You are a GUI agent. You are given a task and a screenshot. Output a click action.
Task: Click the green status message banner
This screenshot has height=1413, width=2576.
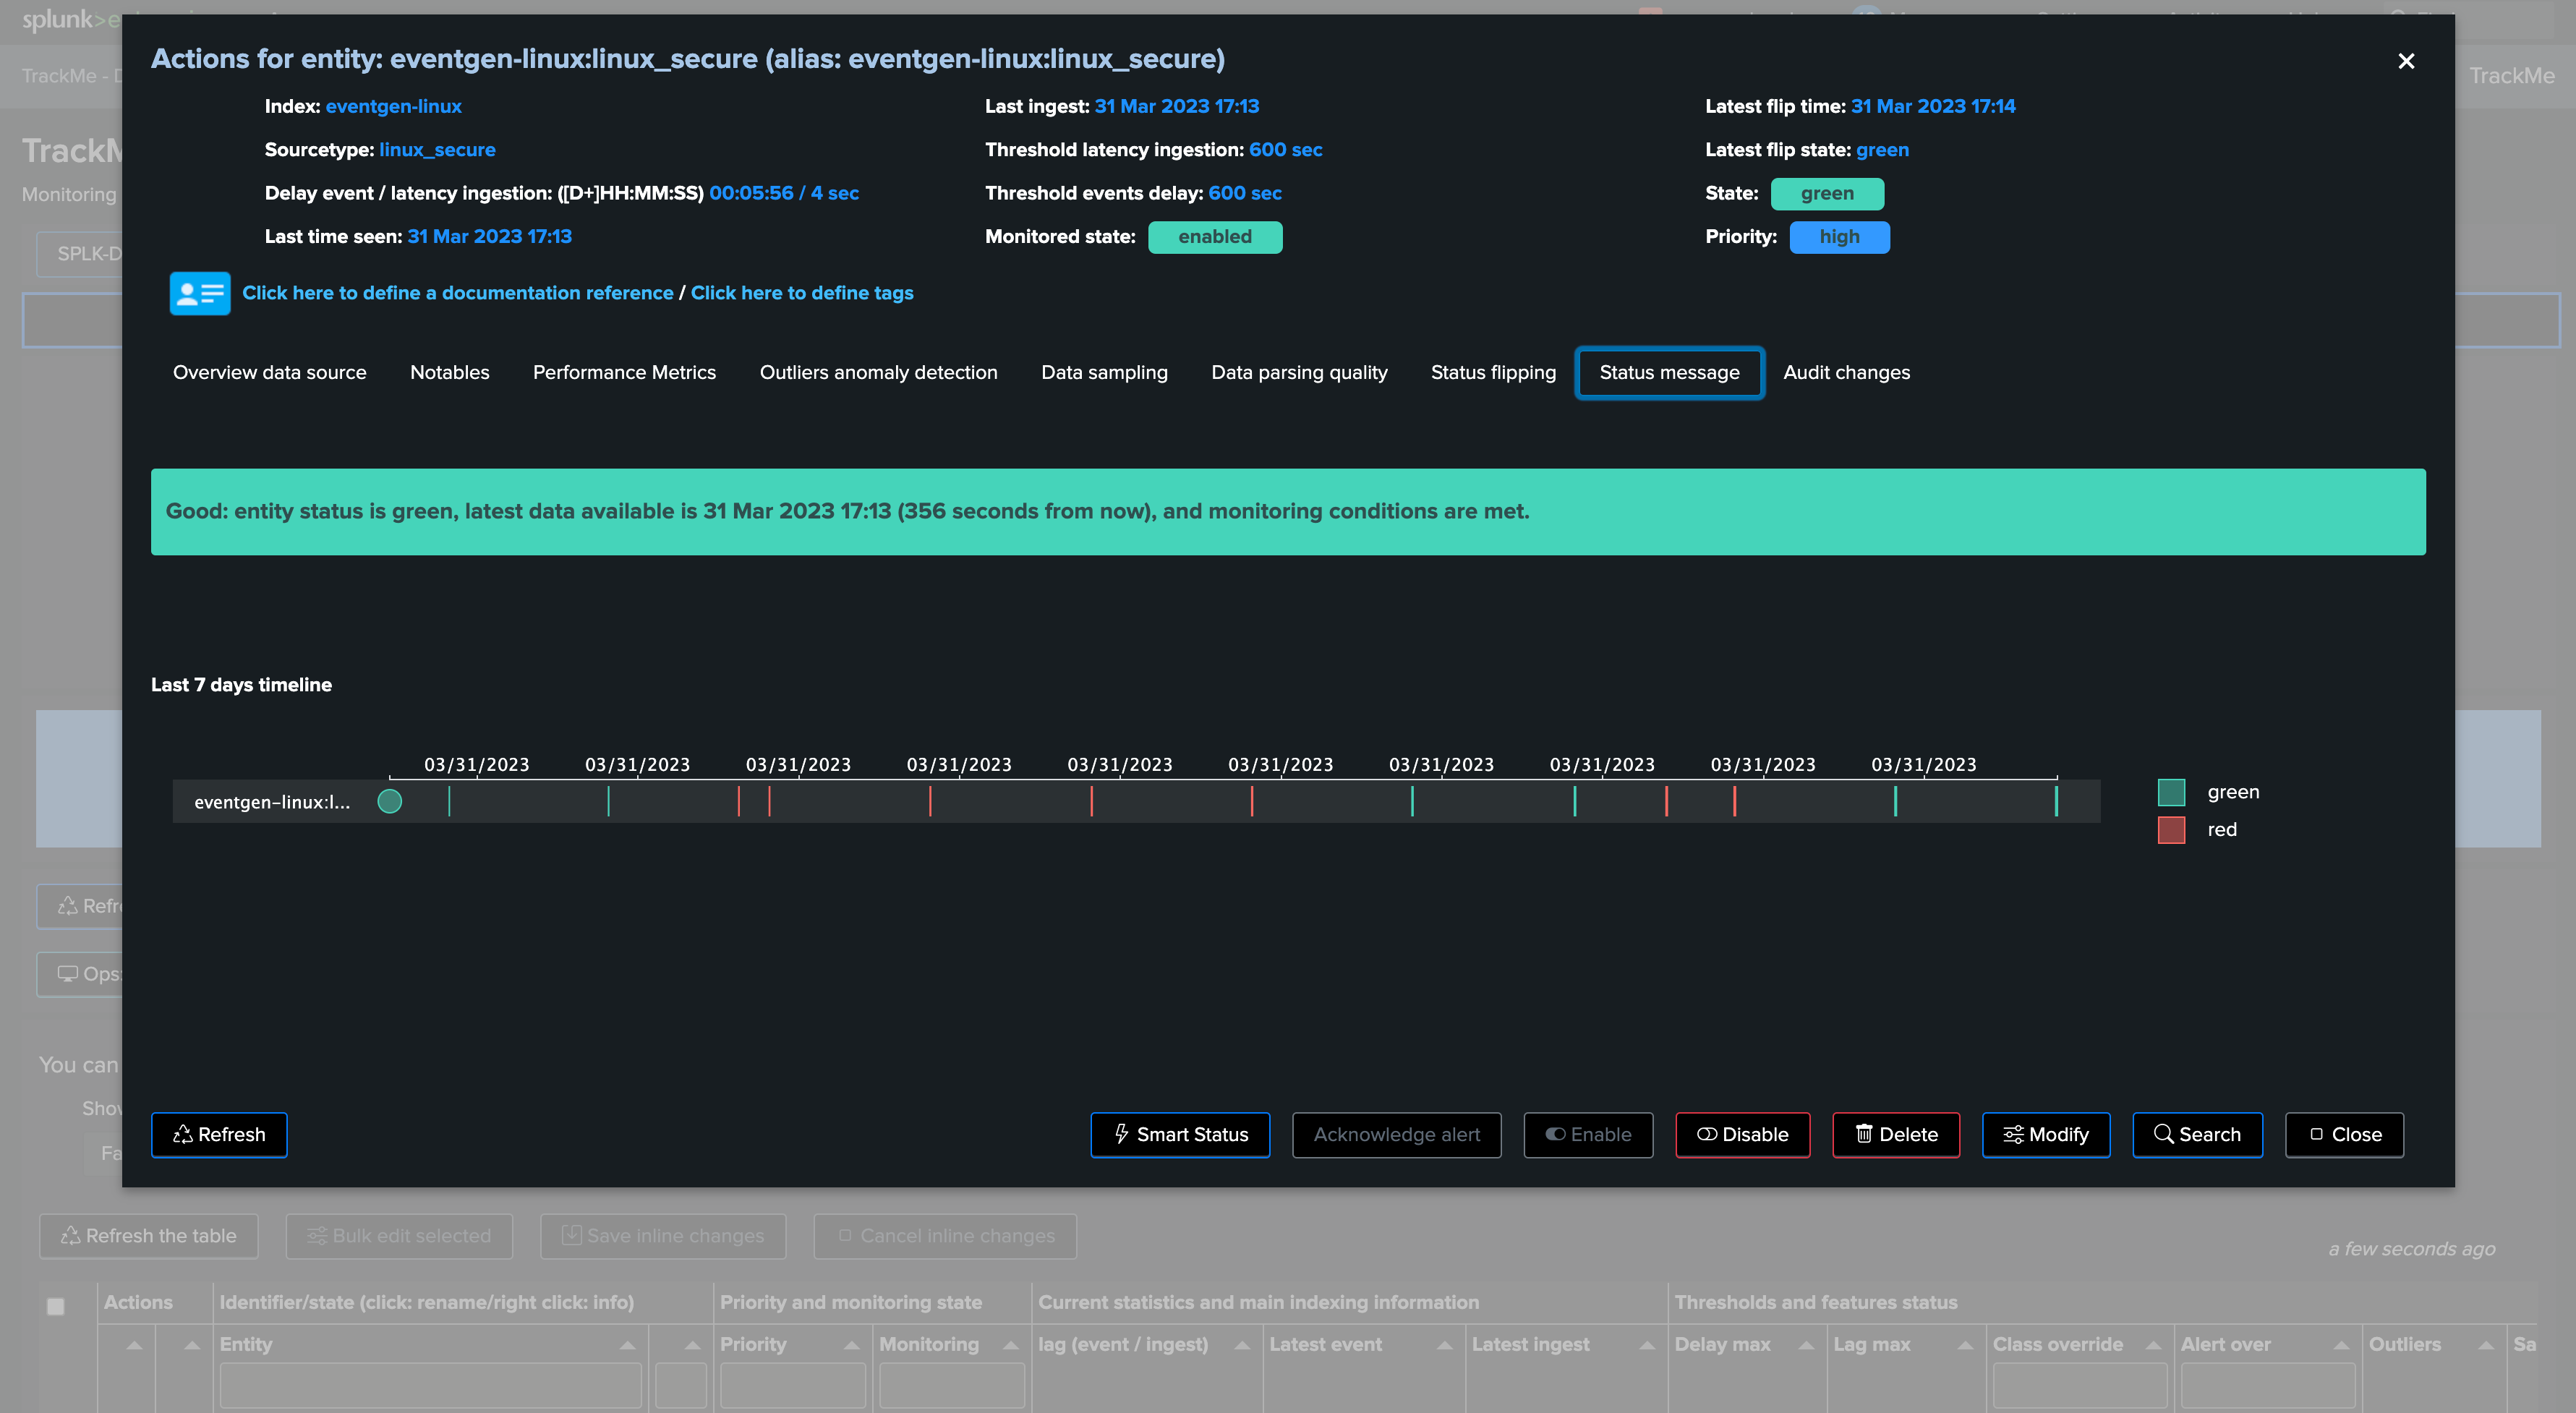coord(1288,511)
